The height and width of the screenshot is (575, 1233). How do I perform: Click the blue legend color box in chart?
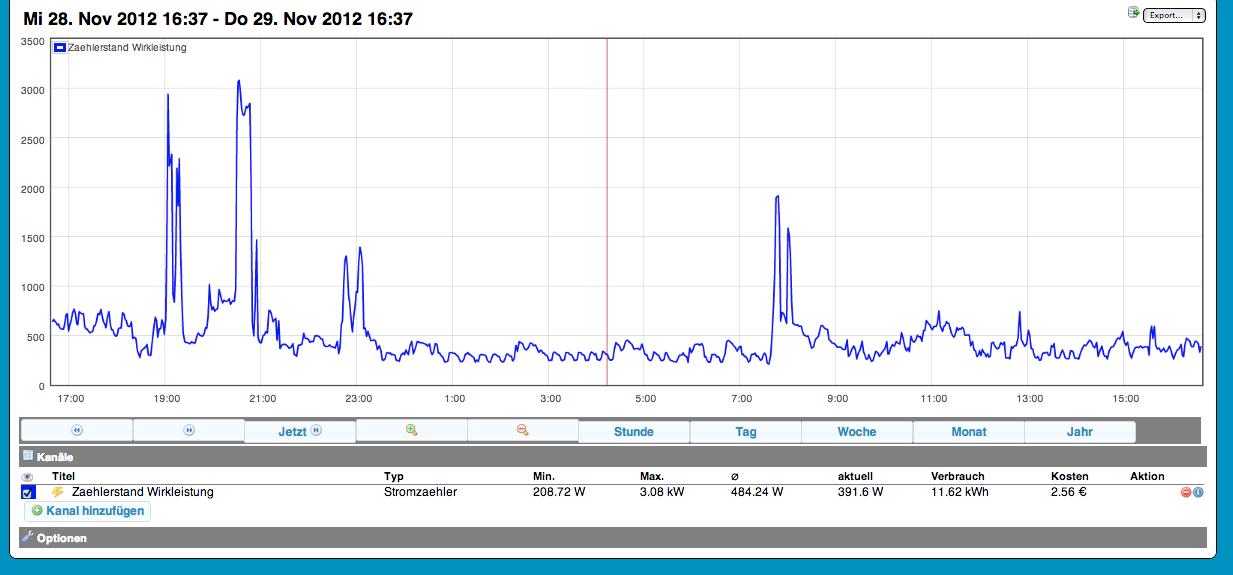click(x=59, y=47)
